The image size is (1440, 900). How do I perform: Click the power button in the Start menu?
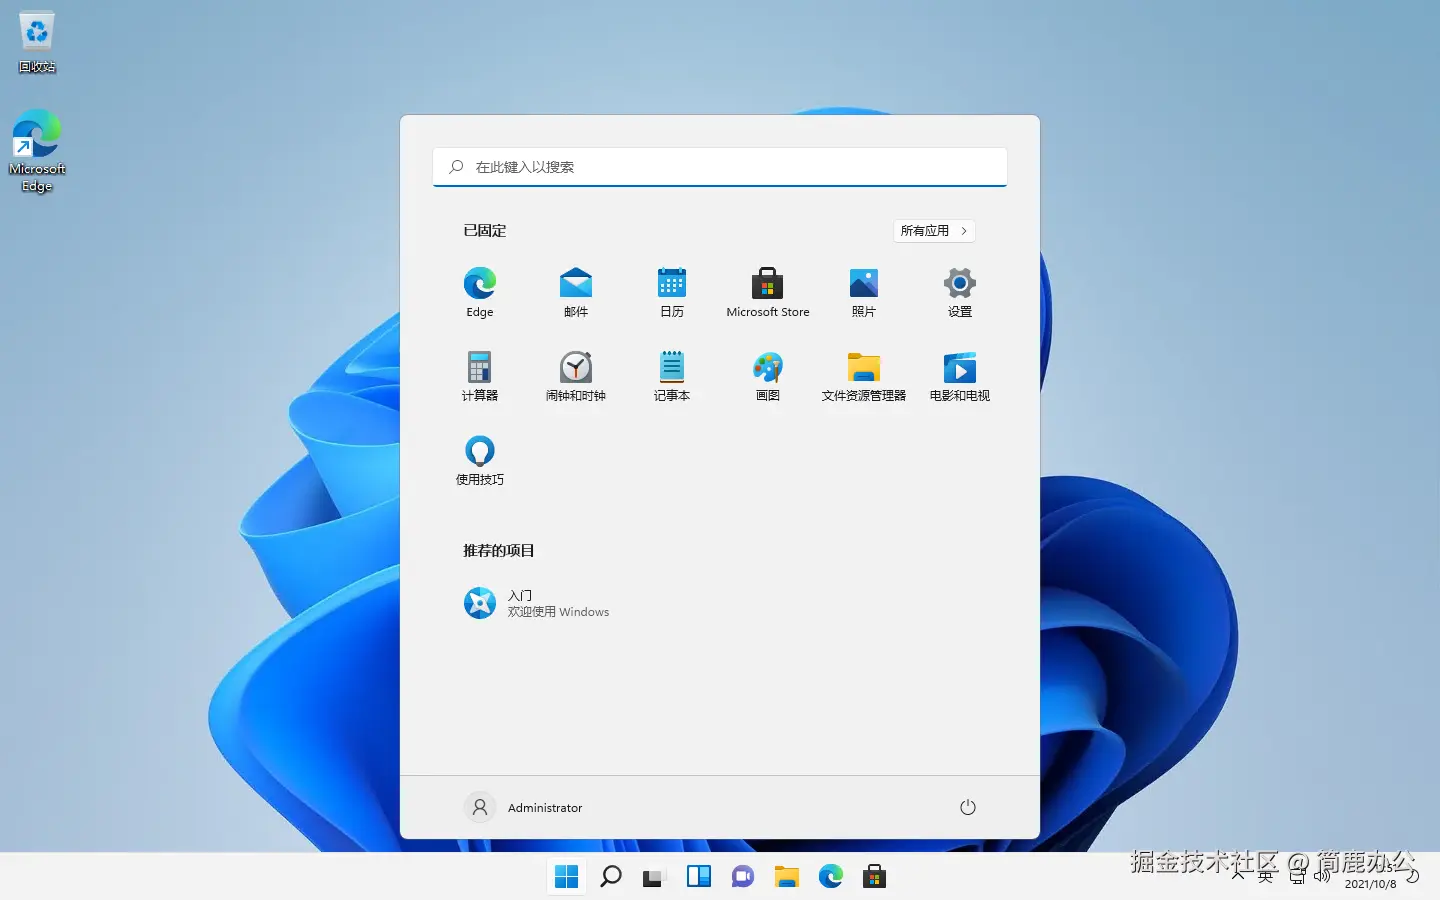tap(967, 807)
